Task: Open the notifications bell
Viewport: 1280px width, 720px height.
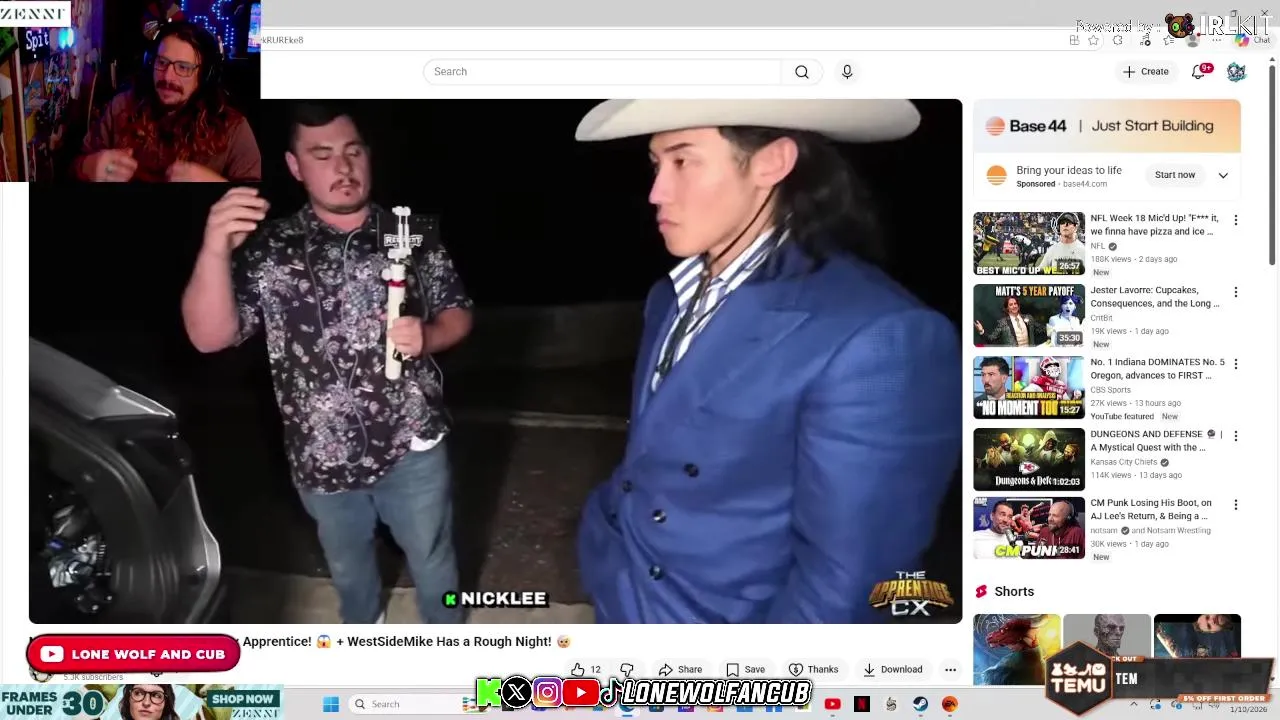Action: pyautogui.click(x=1199, y=72)
